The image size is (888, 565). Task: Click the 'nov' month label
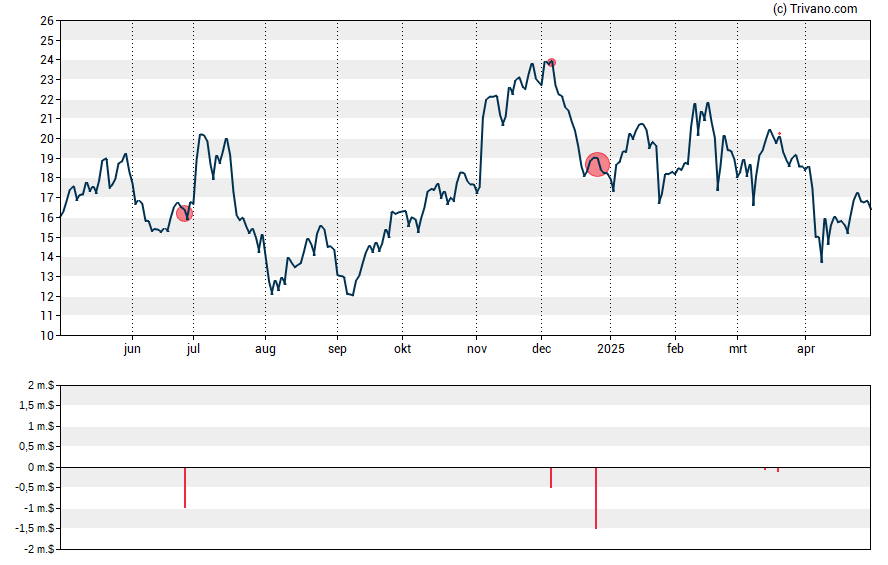tap(477, 349)
